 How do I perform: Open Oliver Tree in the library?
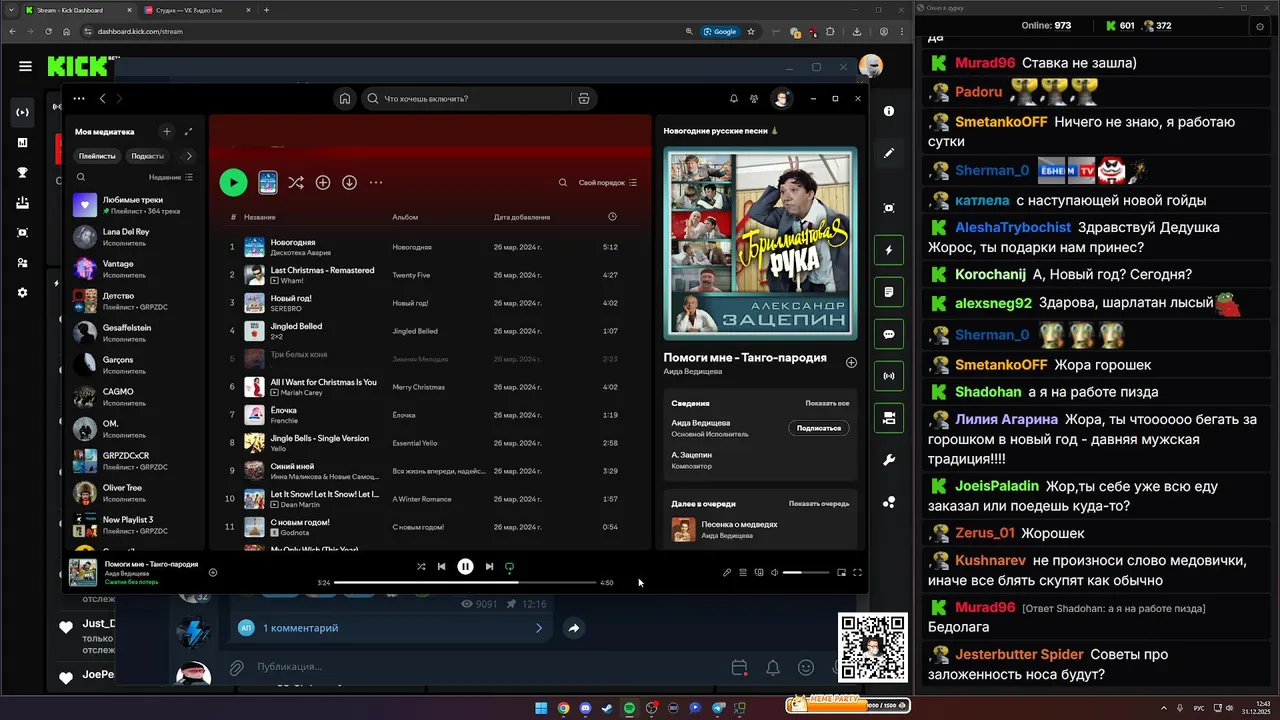tap(135, 493)
